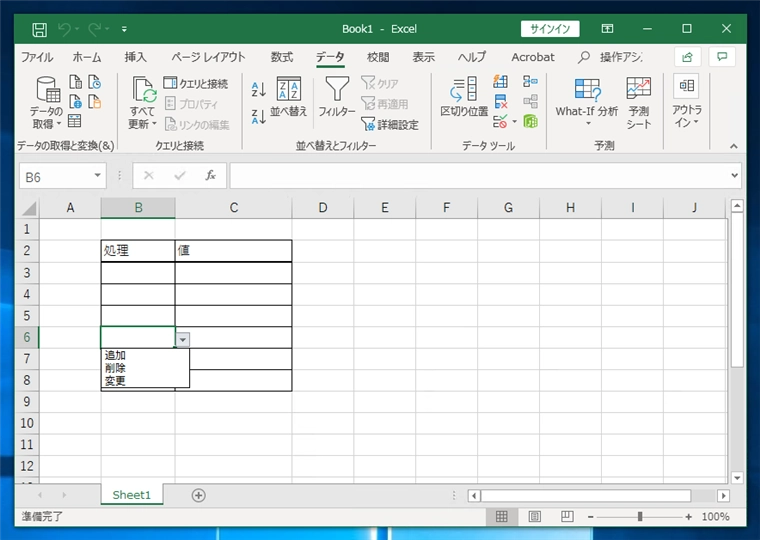Switch to Page Layout view in status bar
Image resolution: width=760 pixels, height=540 pixels.
pos(535,517)
